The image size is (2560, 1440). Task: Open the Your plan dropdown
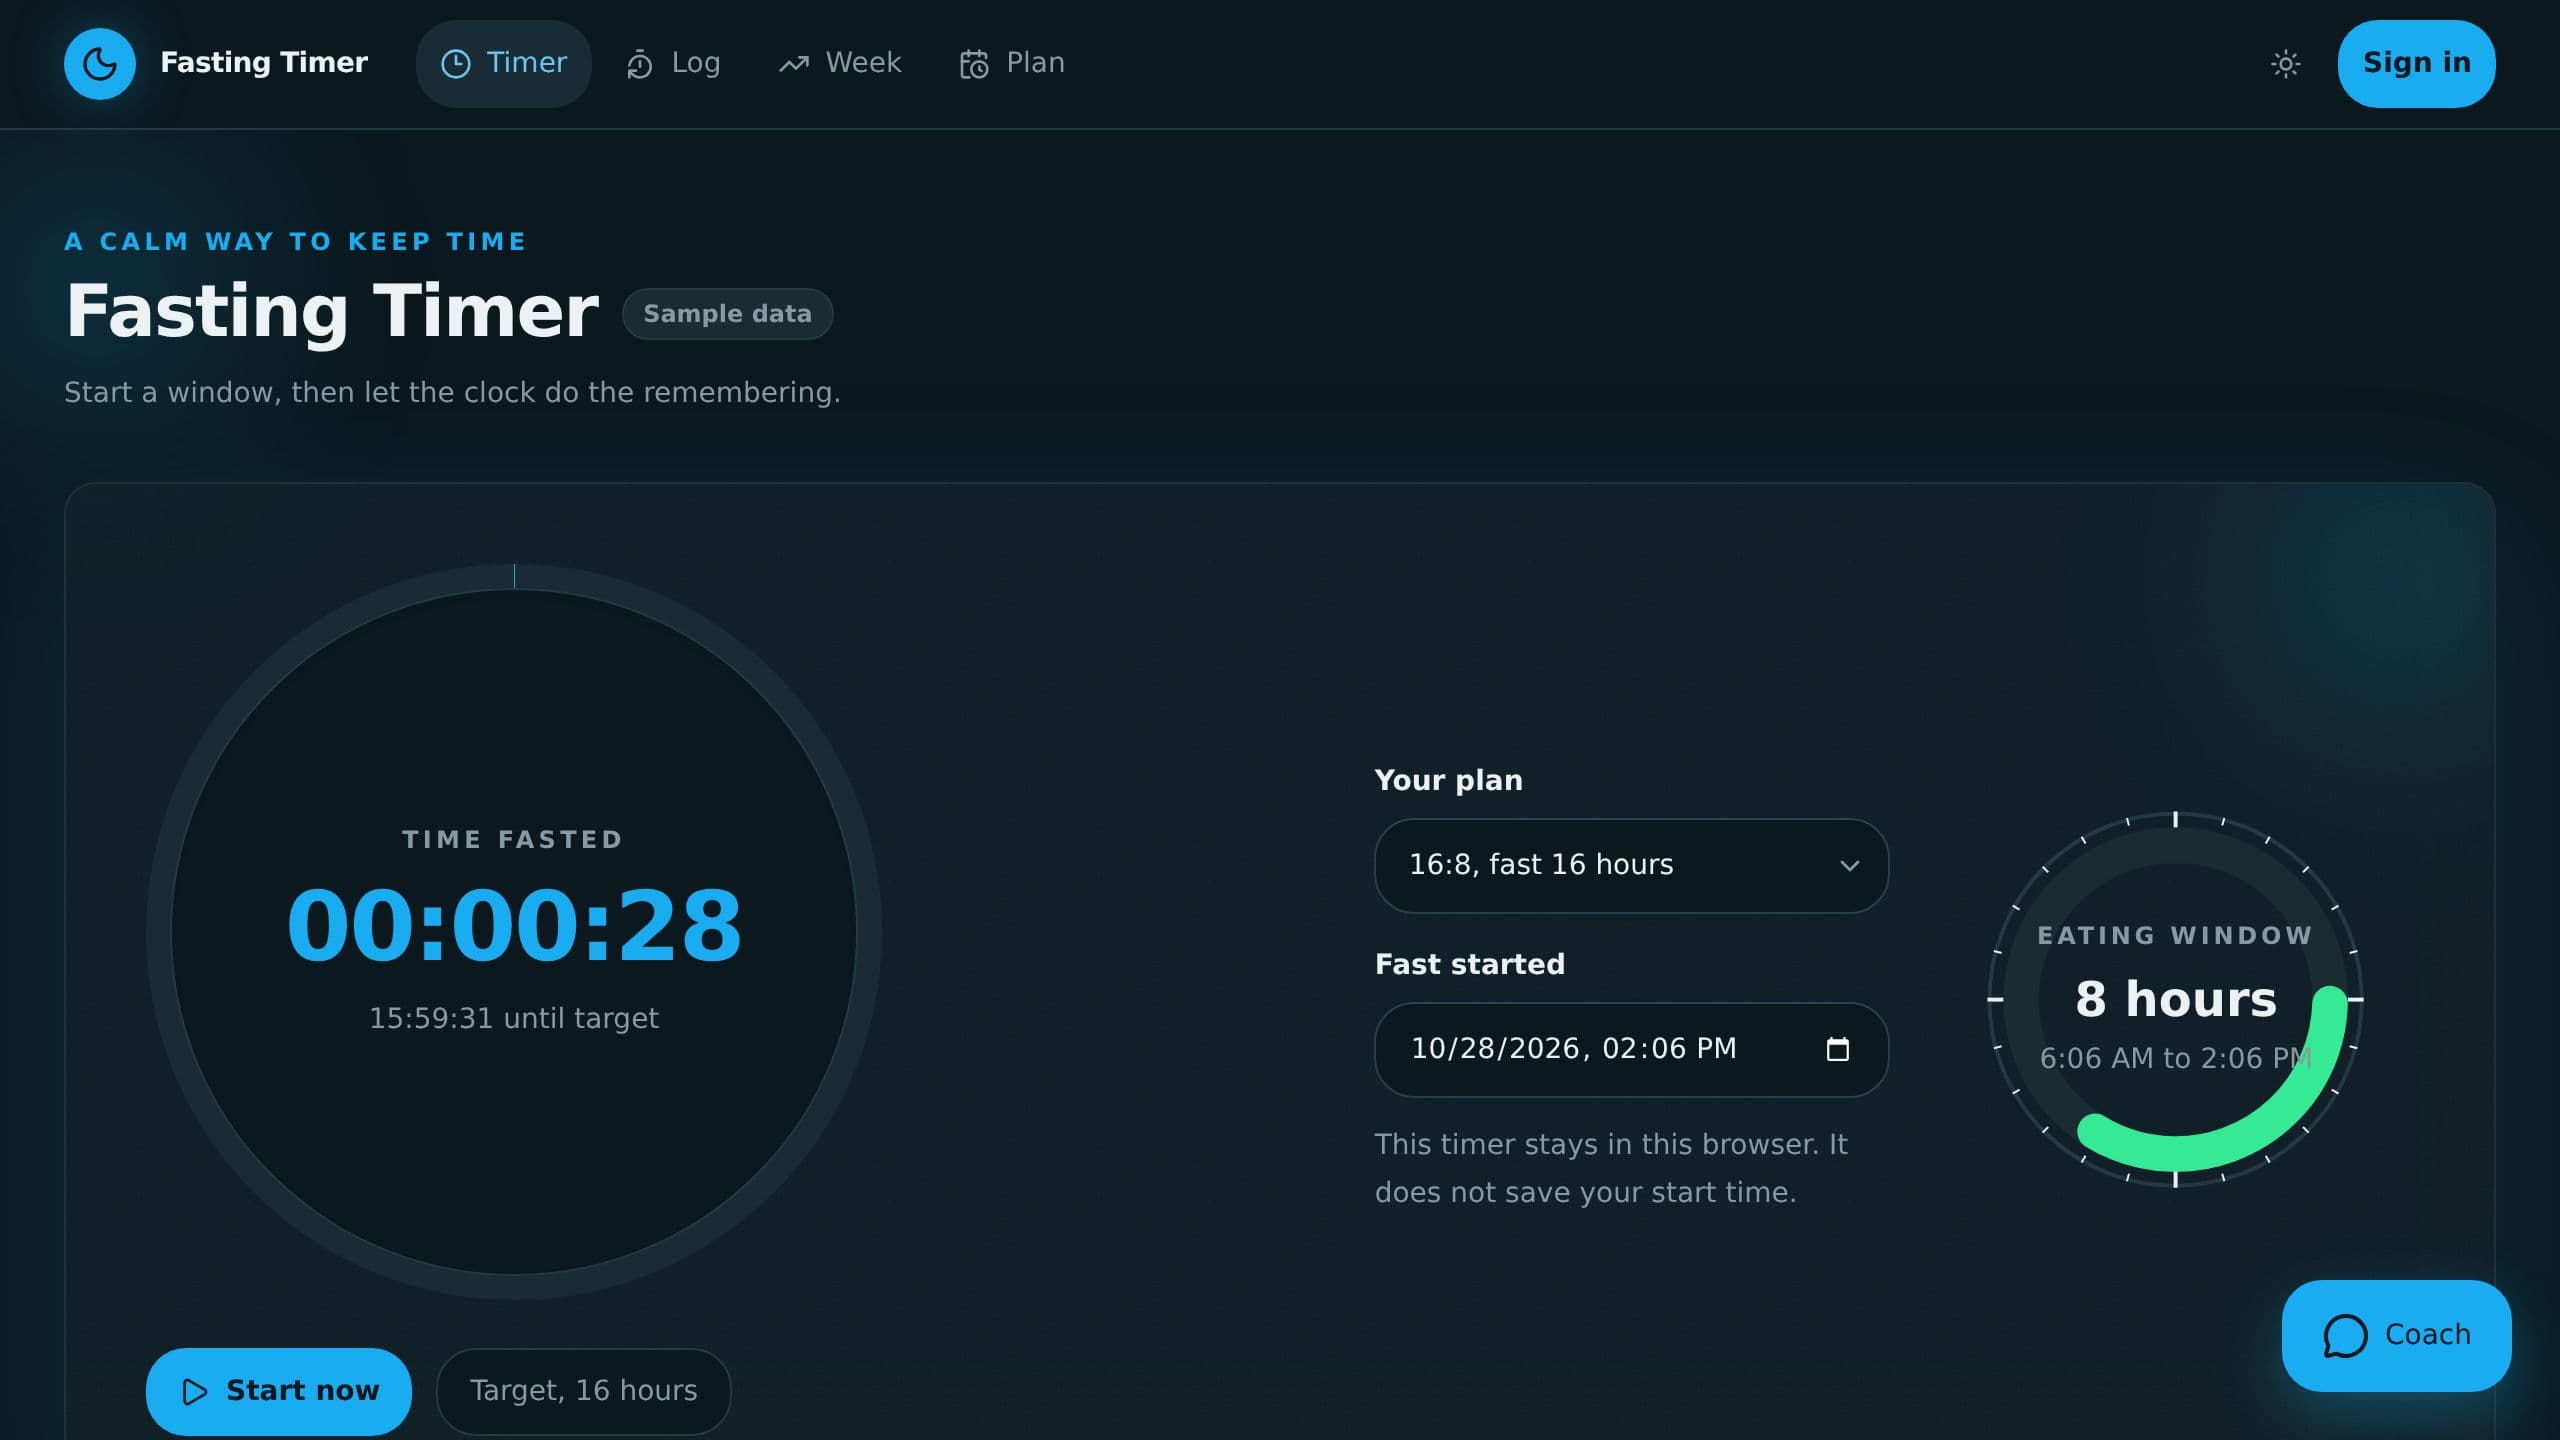(x=1631, y=866)
